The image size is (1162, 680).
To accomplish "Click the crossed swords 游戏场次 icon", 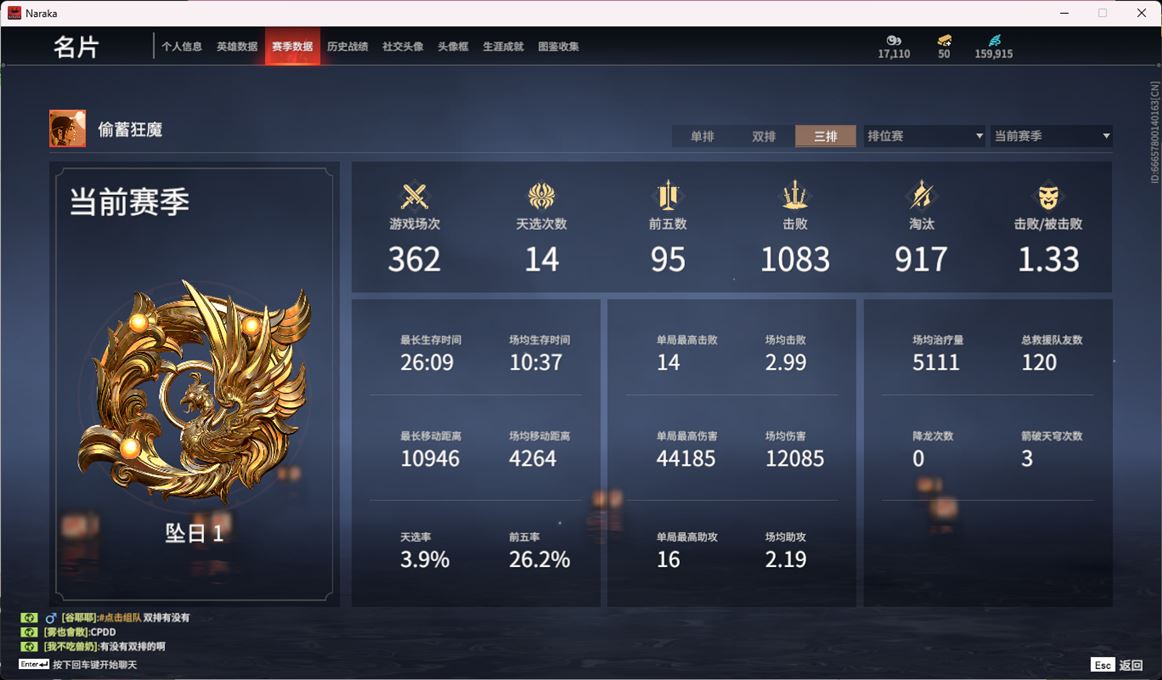I will pos(414,197).
